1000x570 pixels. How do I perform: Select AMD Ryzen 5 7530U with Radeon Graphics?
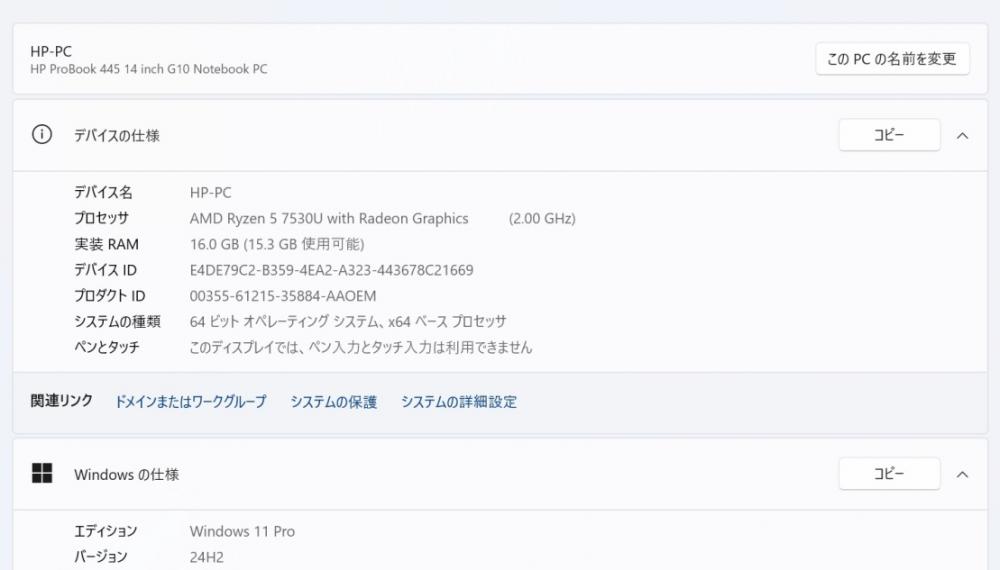pos(329,219)
